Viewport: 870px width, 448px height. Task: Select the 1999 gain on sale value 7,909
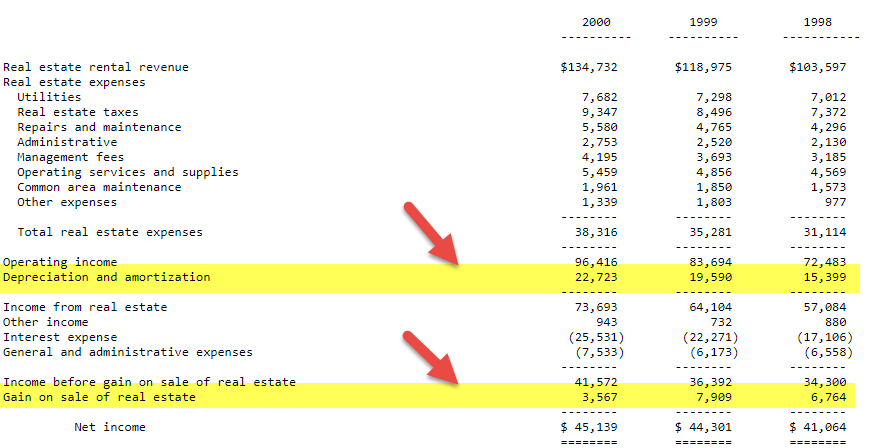(720, 397)
